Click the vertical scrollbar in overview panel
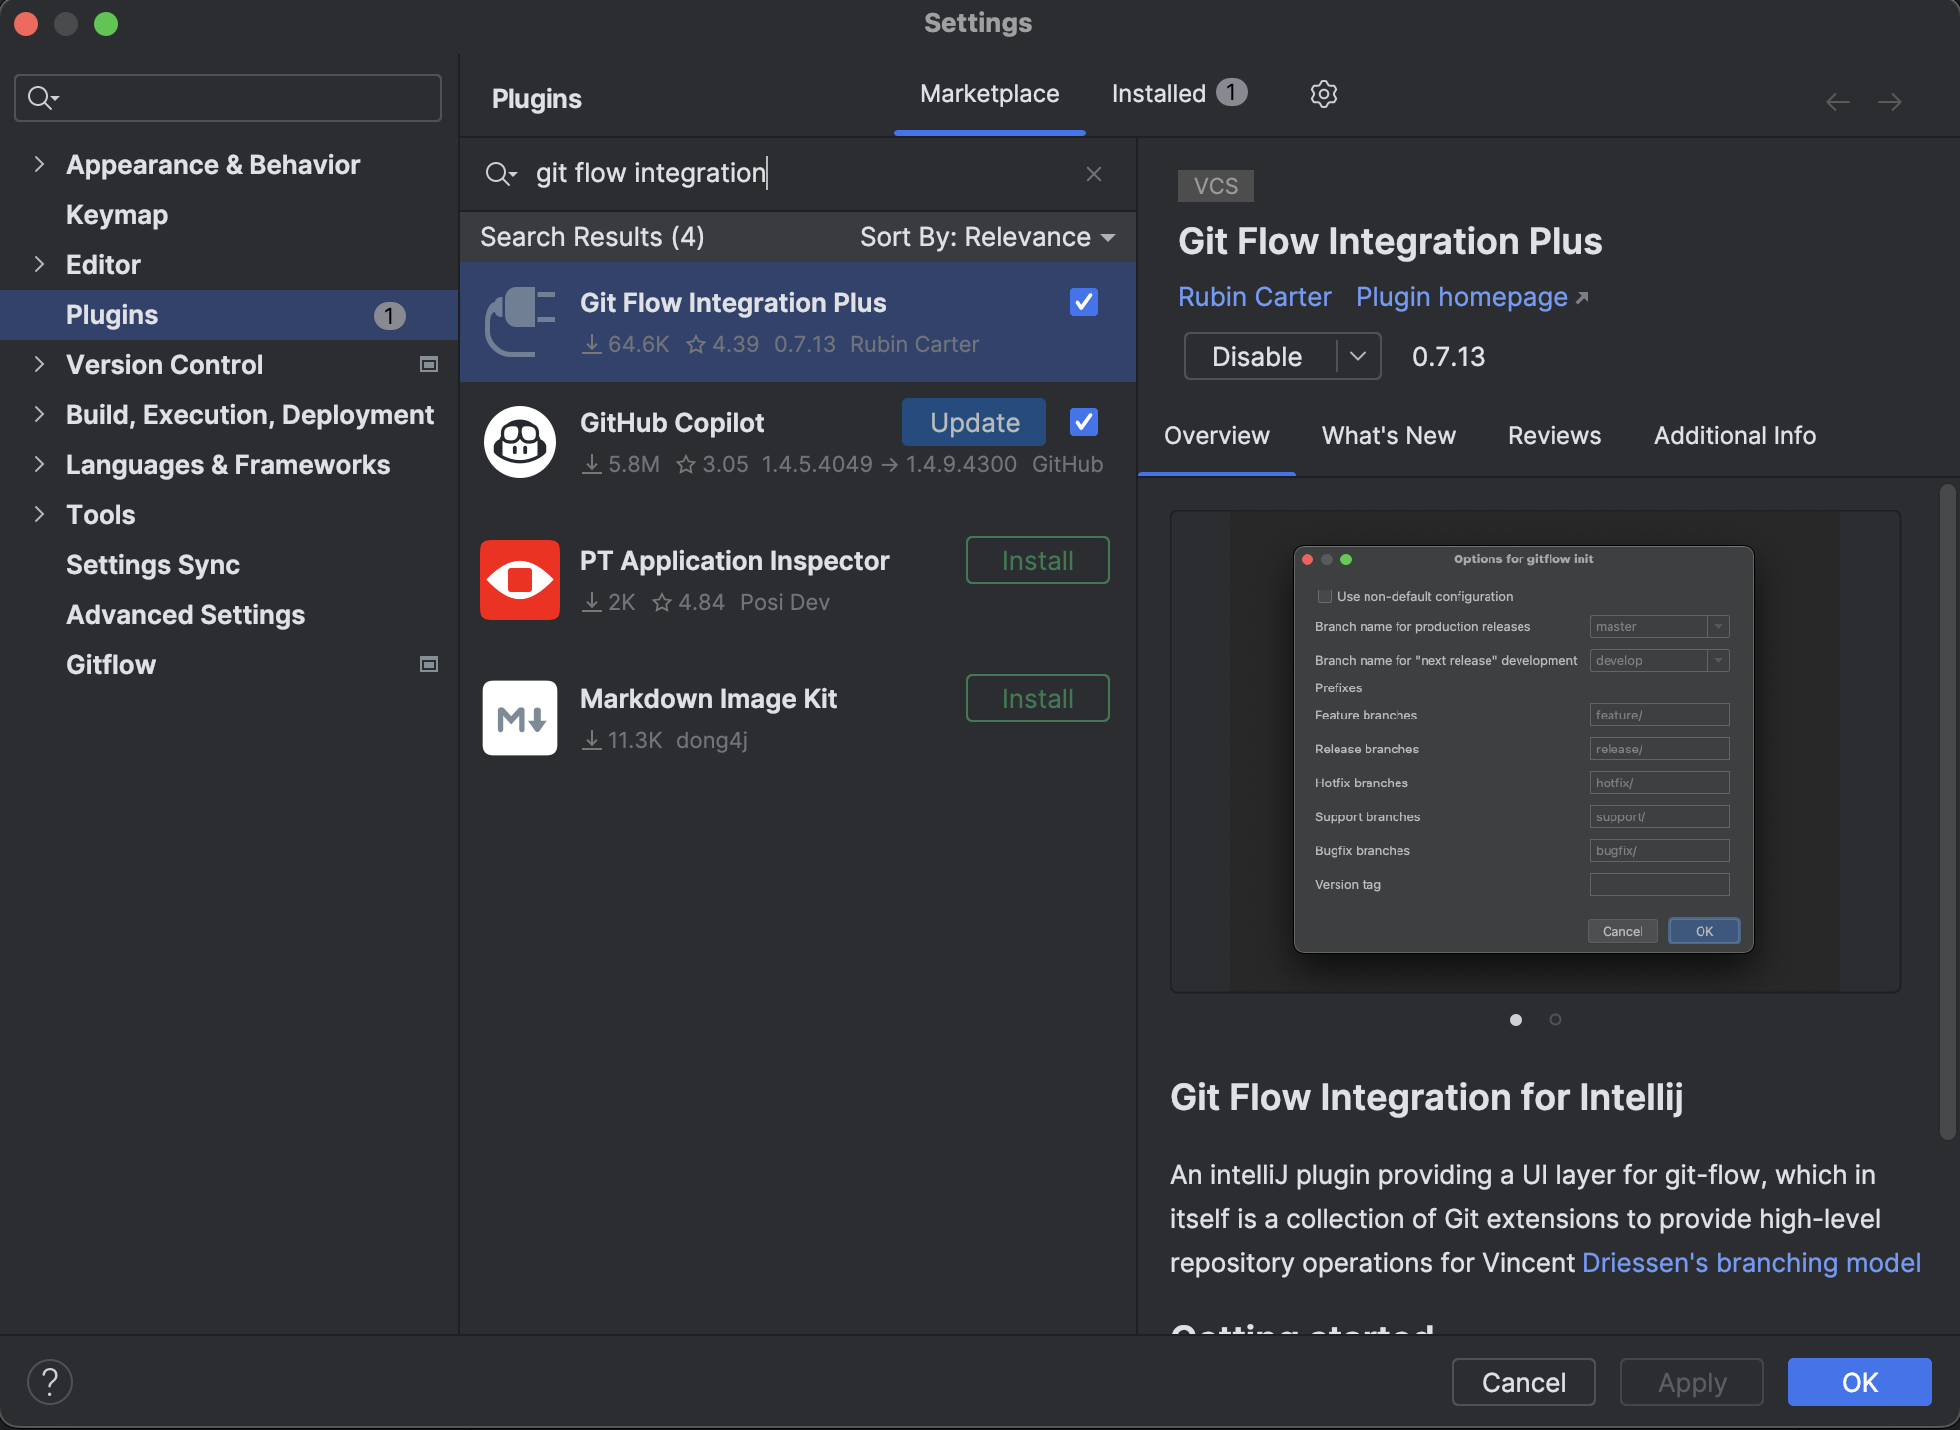 pos(1946,810)
